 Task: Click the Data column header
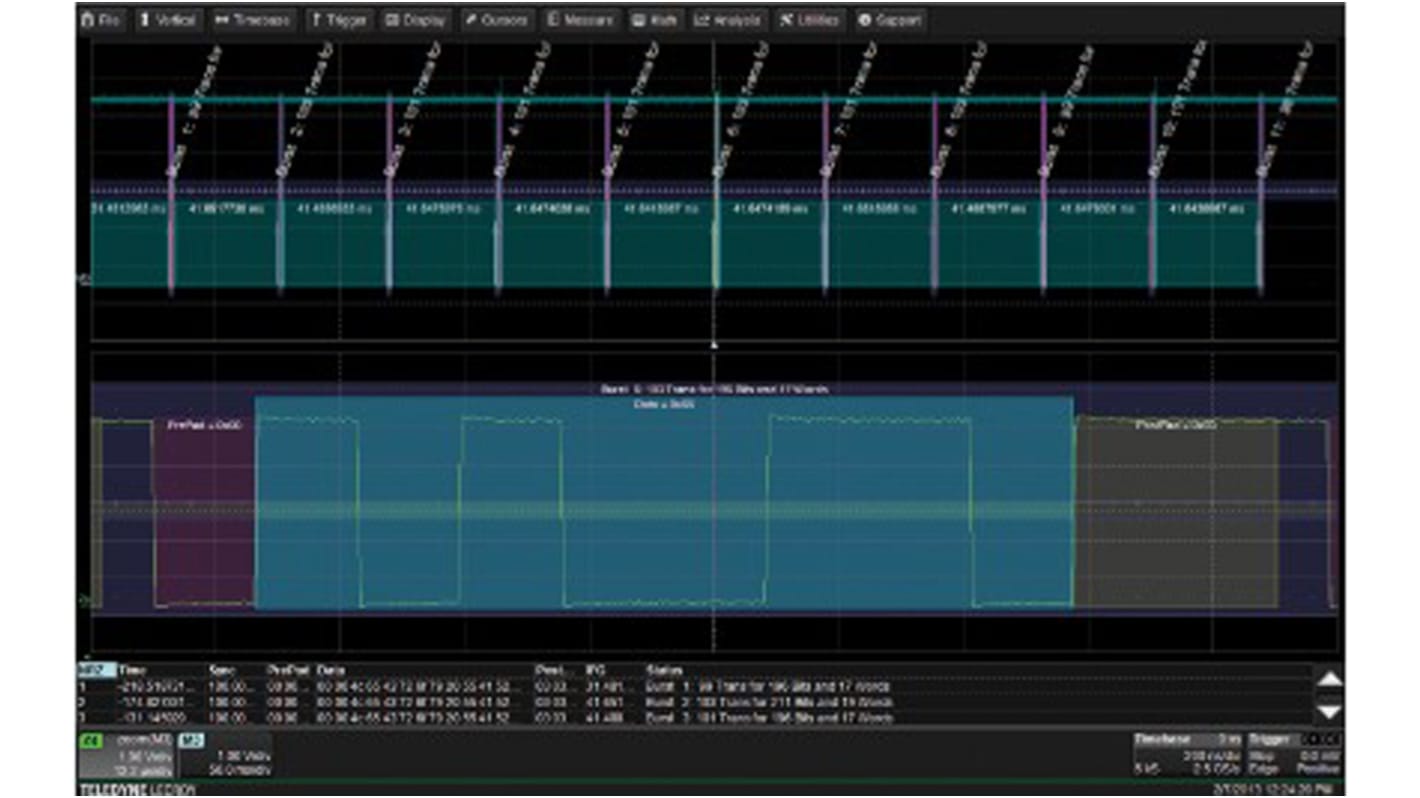point(330,670)
